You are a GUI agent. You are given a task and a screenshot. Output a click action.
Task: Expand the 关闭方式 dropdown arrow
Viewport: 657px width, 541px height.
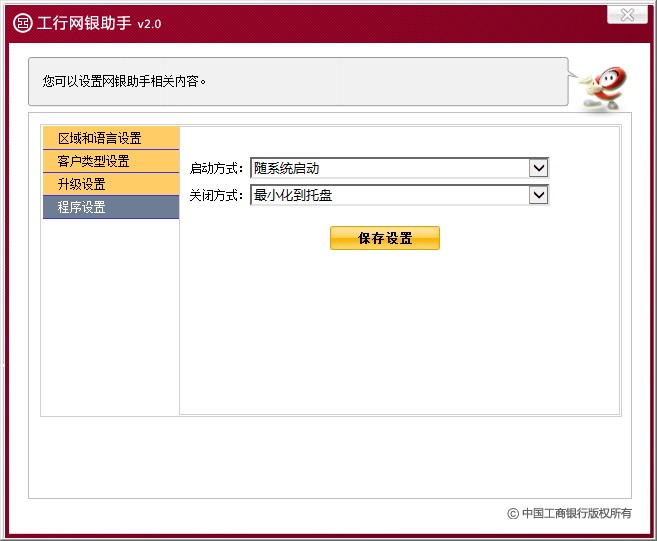538,195
